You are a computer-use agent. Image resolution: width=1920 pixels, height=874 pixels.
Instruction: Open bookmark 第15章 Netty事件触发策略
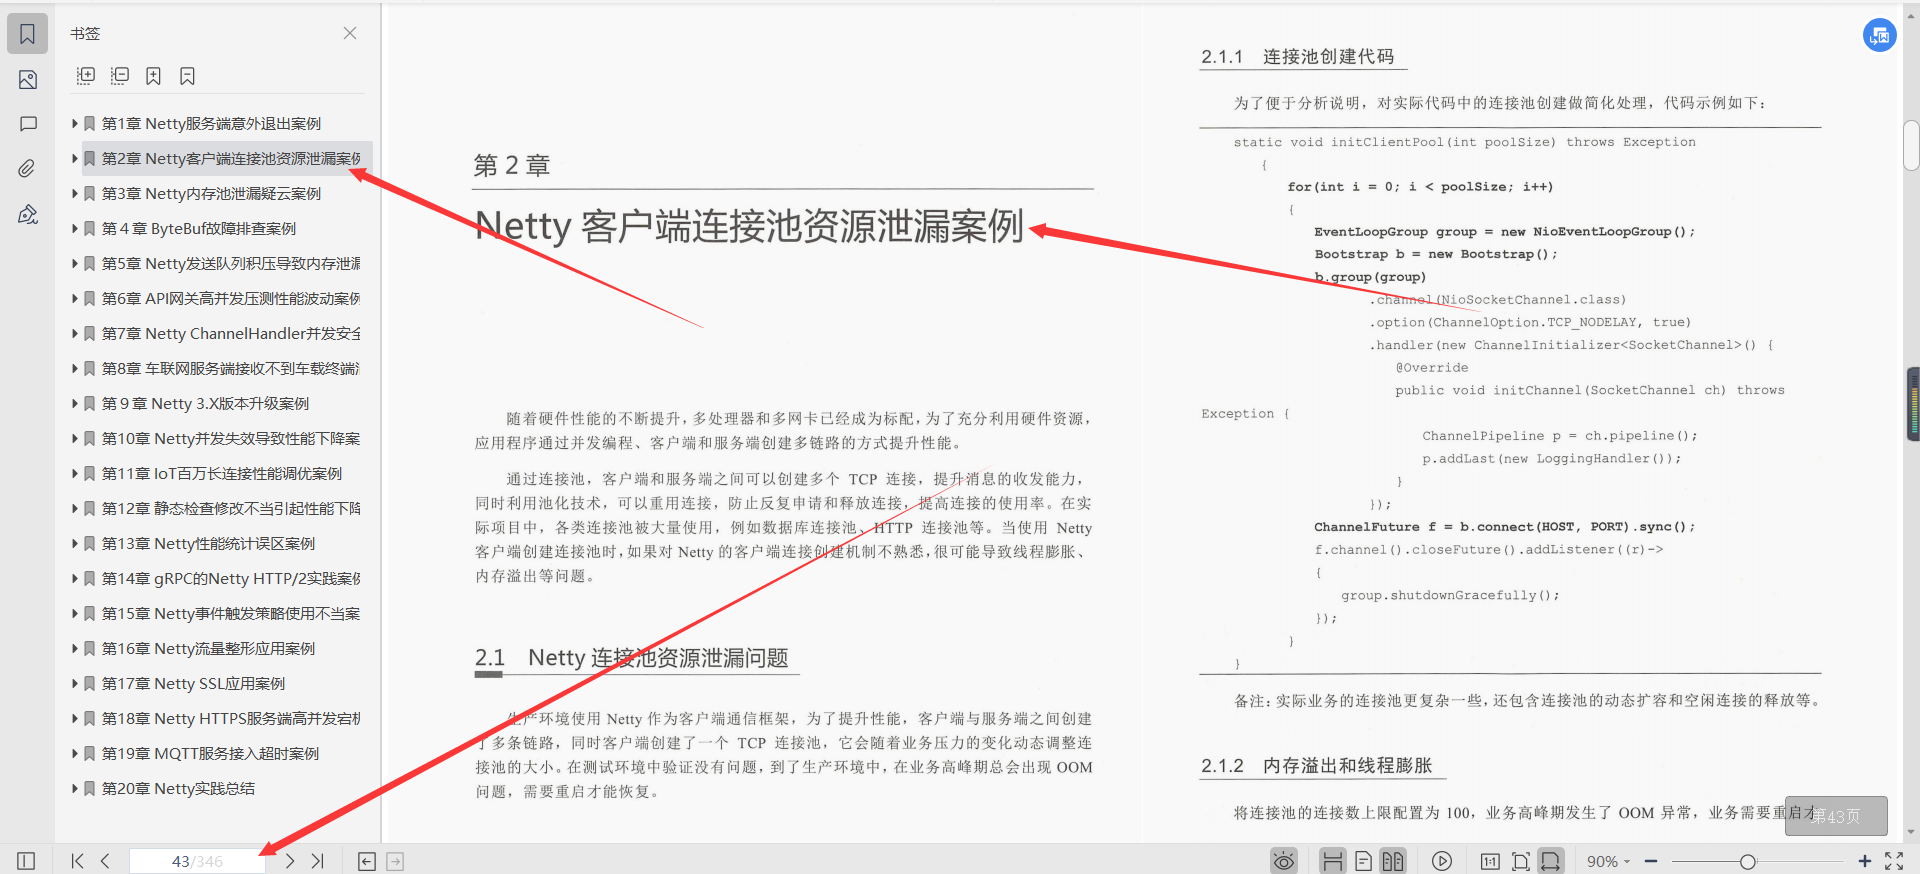coord(230,614)
